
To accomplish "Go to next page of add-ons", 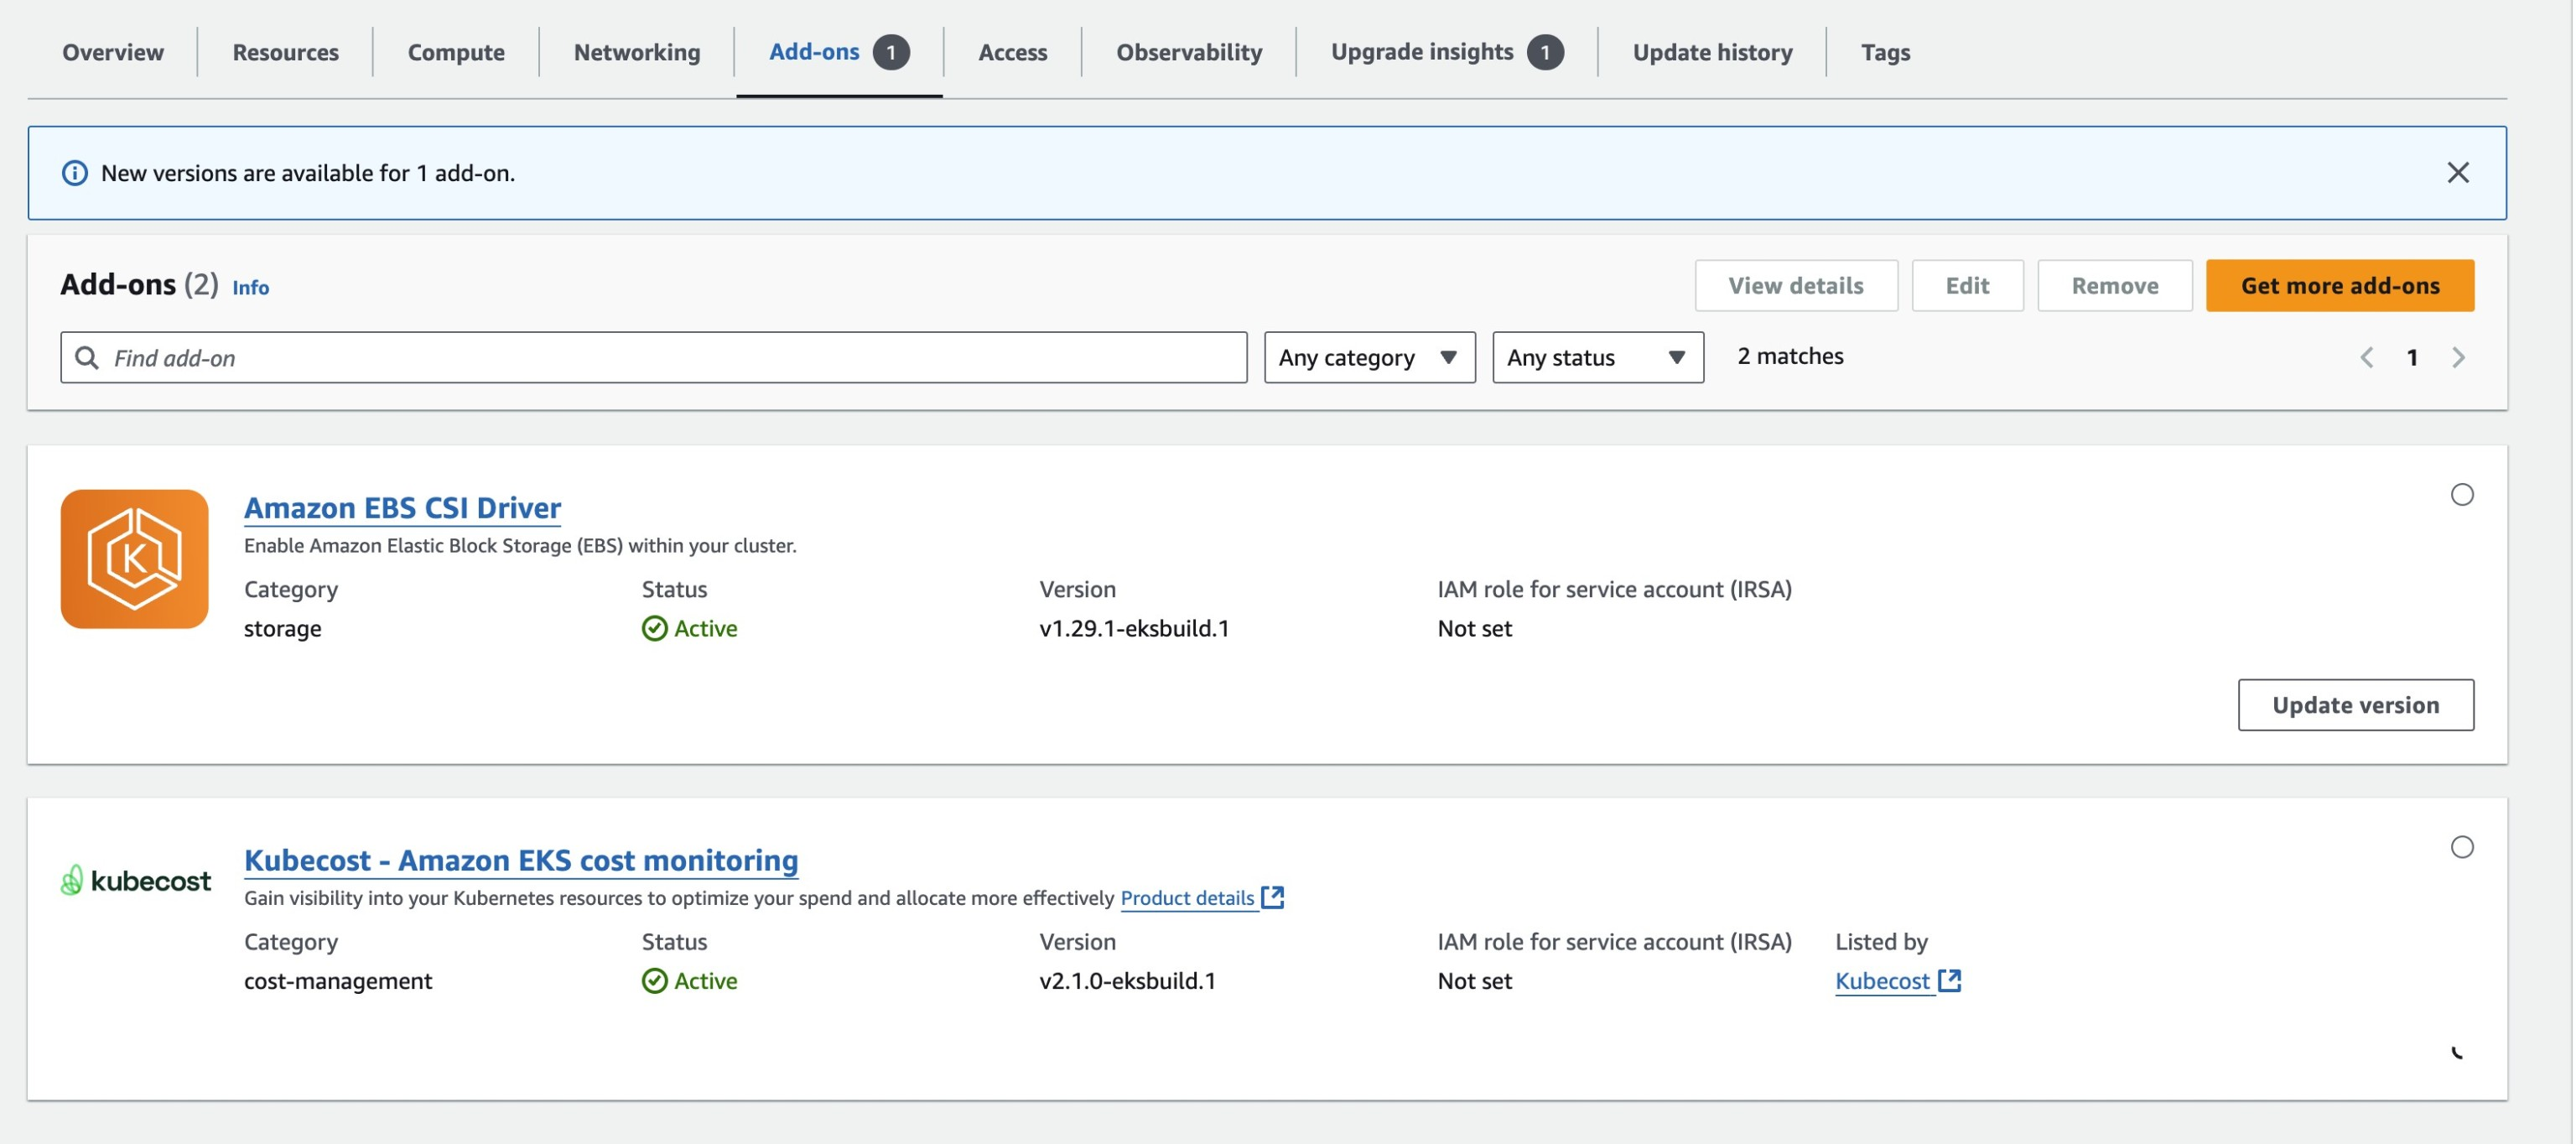I will [x=2456, y=357].
